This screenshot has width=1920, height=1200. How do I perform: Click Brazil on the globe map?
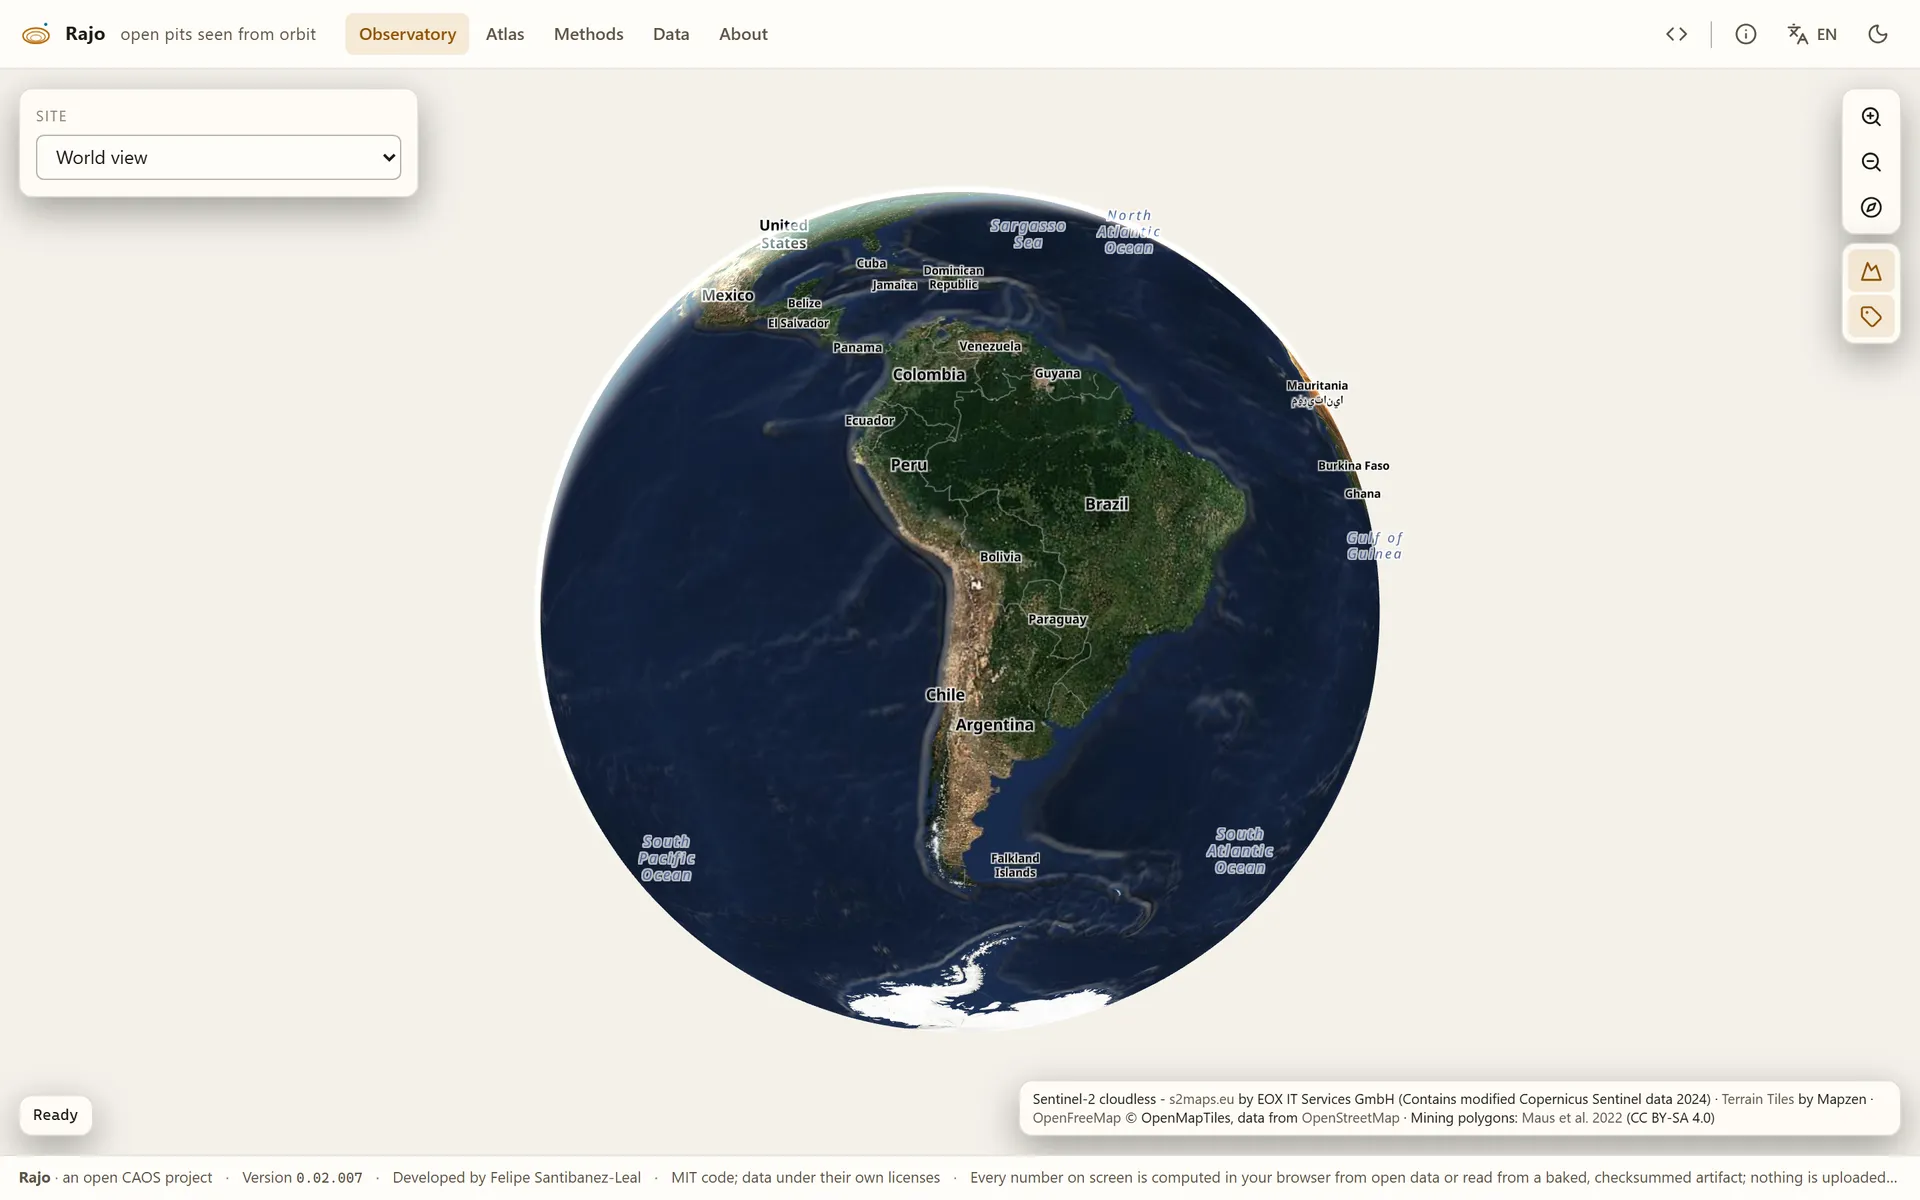tap(1106, 504)
